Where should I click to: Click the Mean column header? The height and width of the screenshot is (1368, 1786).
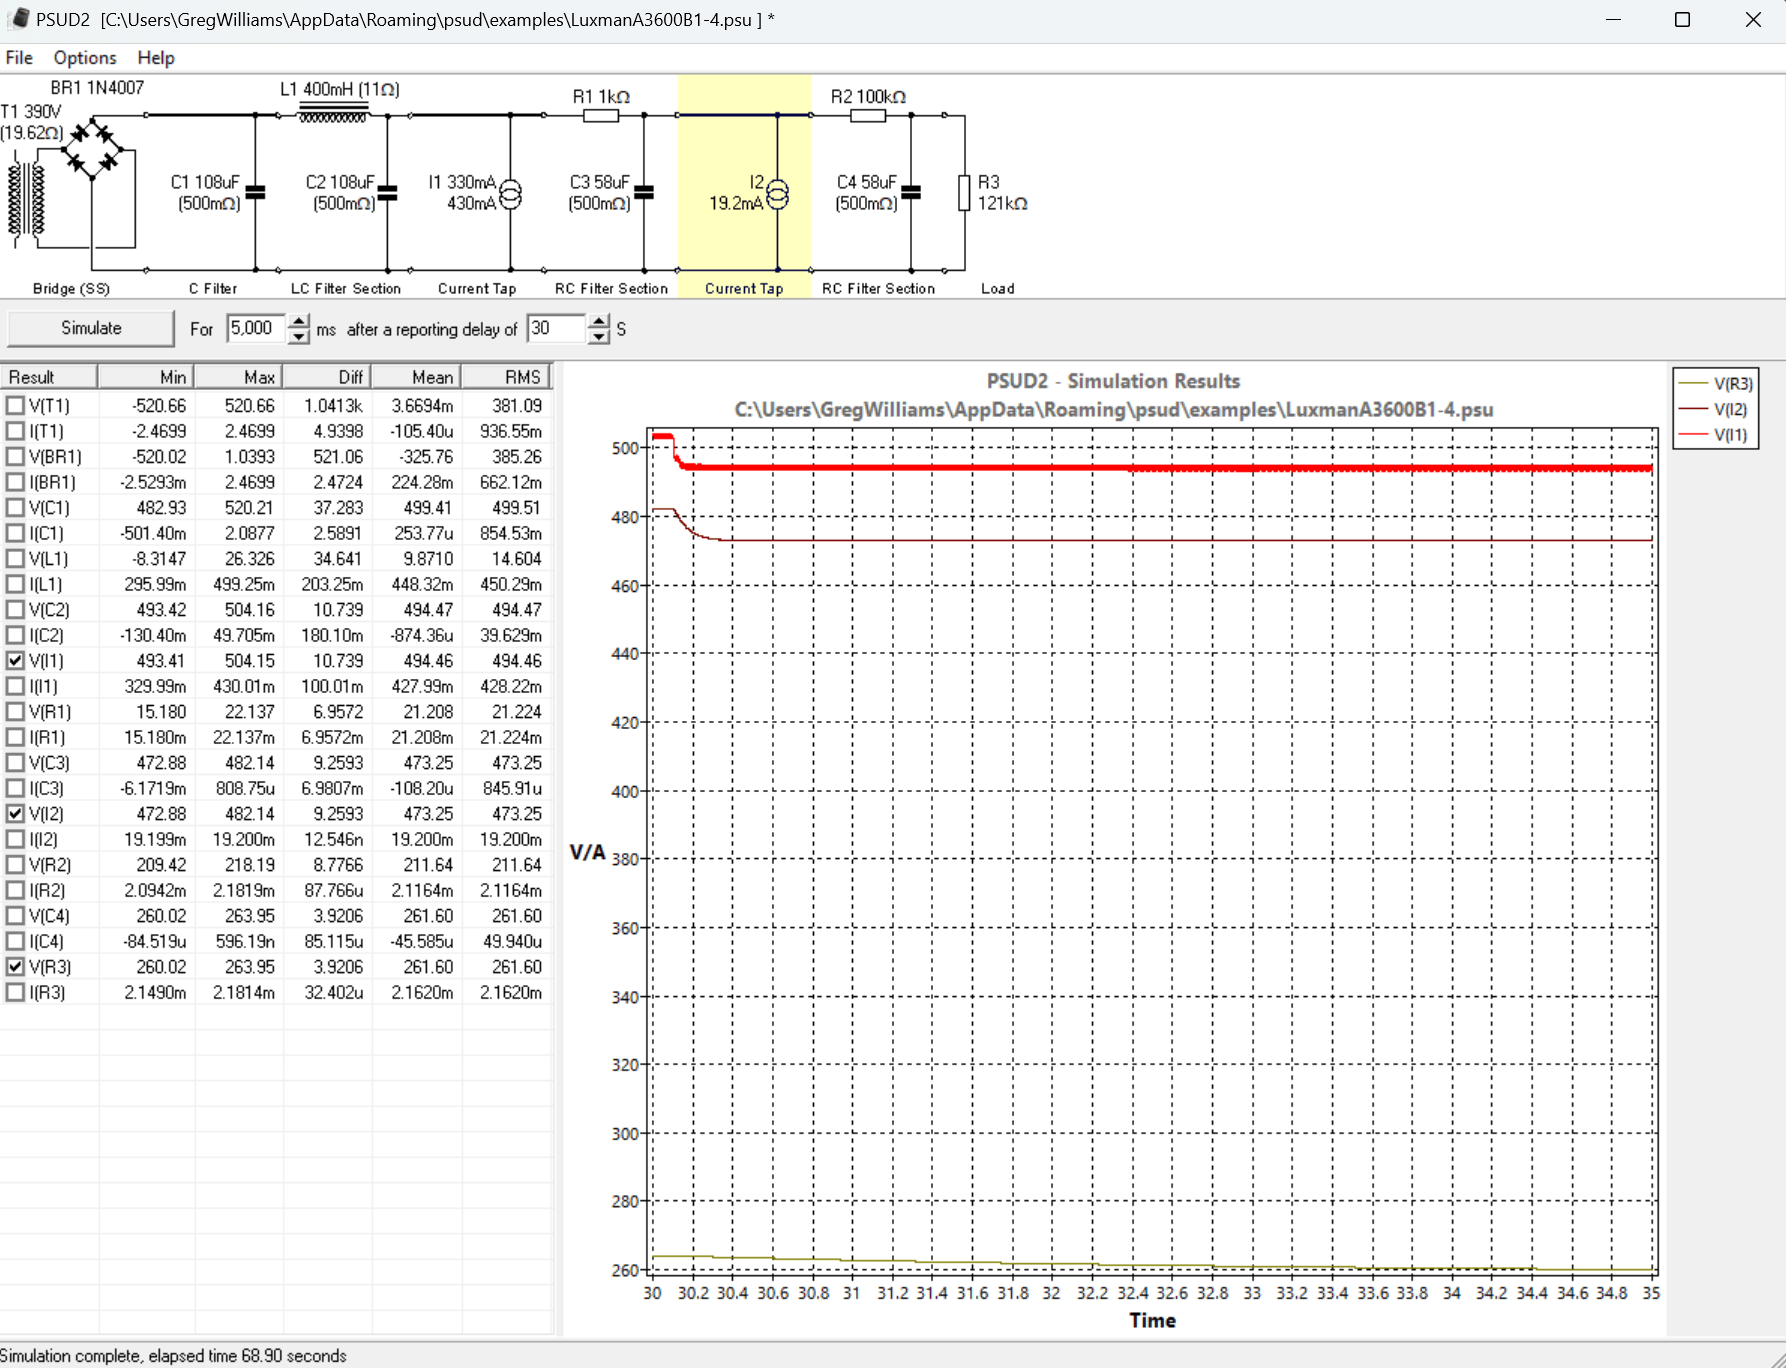[416, 377]
